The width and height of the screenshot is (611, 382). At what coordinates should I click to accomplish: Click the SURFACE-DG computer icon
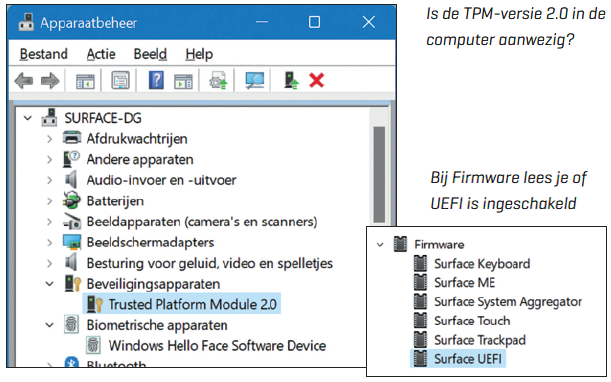pyautogui.click(x=49, y=117)
